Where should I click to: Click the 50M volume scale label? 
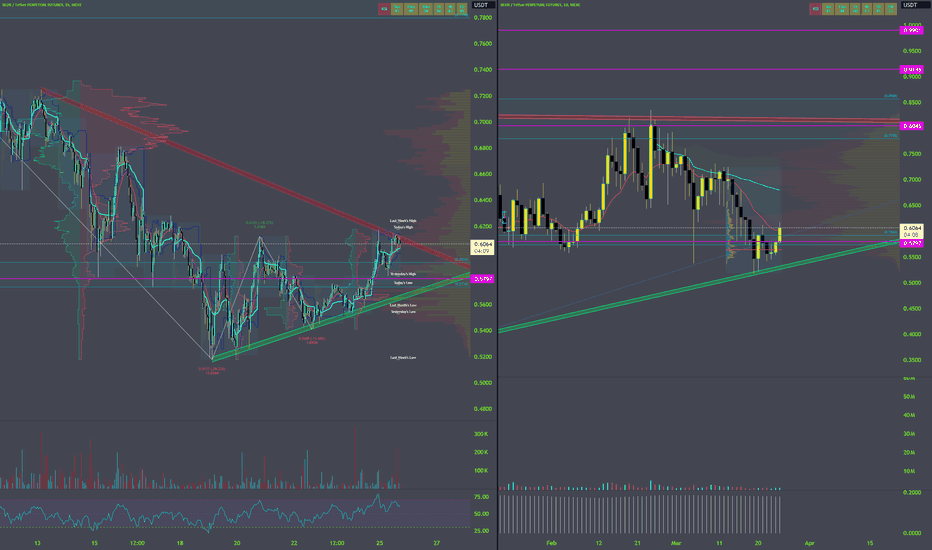[x=909, y=397]
